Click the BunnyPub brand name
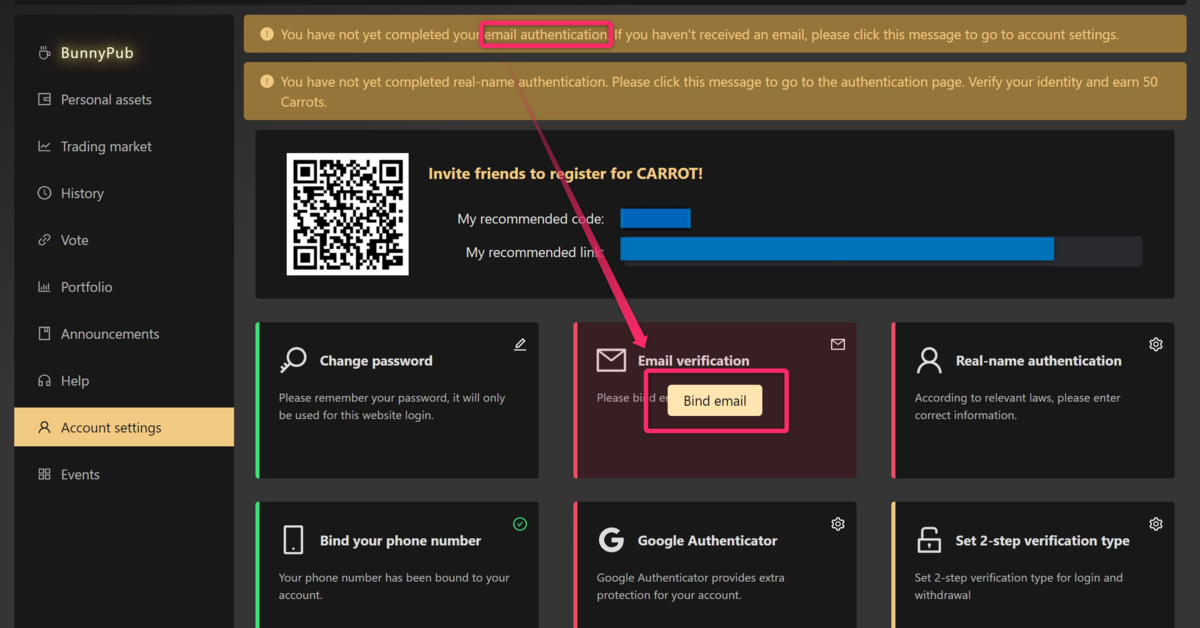The width and height of the screenshot is (1200, 628). [x=97, y=52]
